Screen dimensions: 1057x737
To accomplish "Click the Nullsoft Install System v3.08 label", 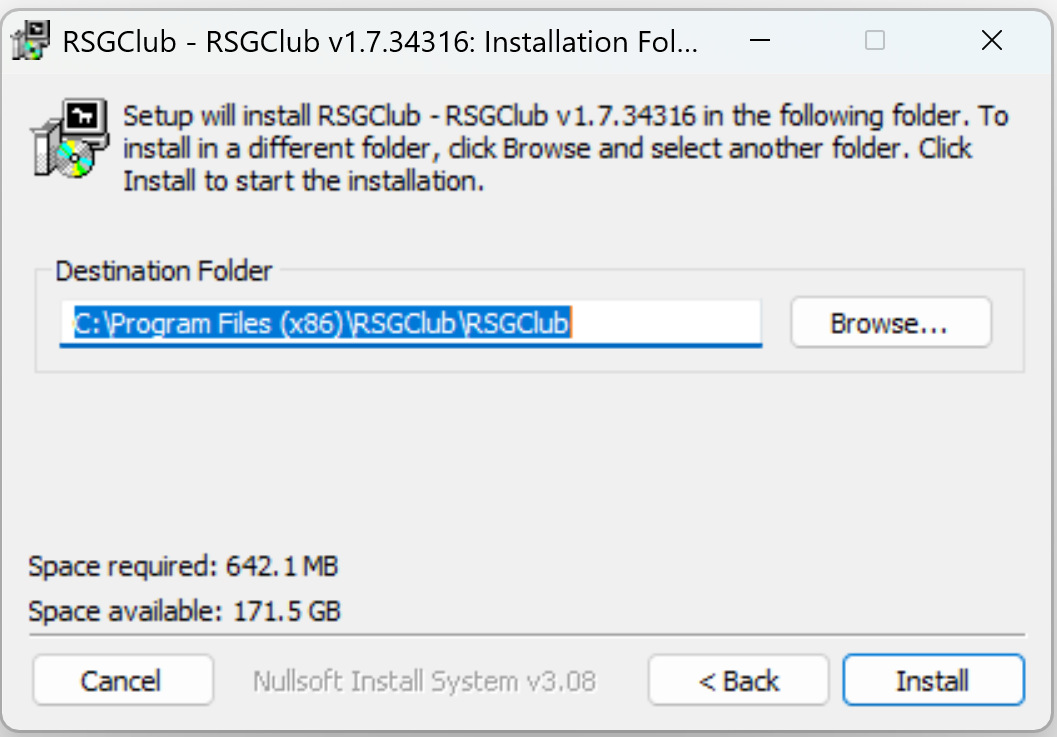I will coord(424,681).
